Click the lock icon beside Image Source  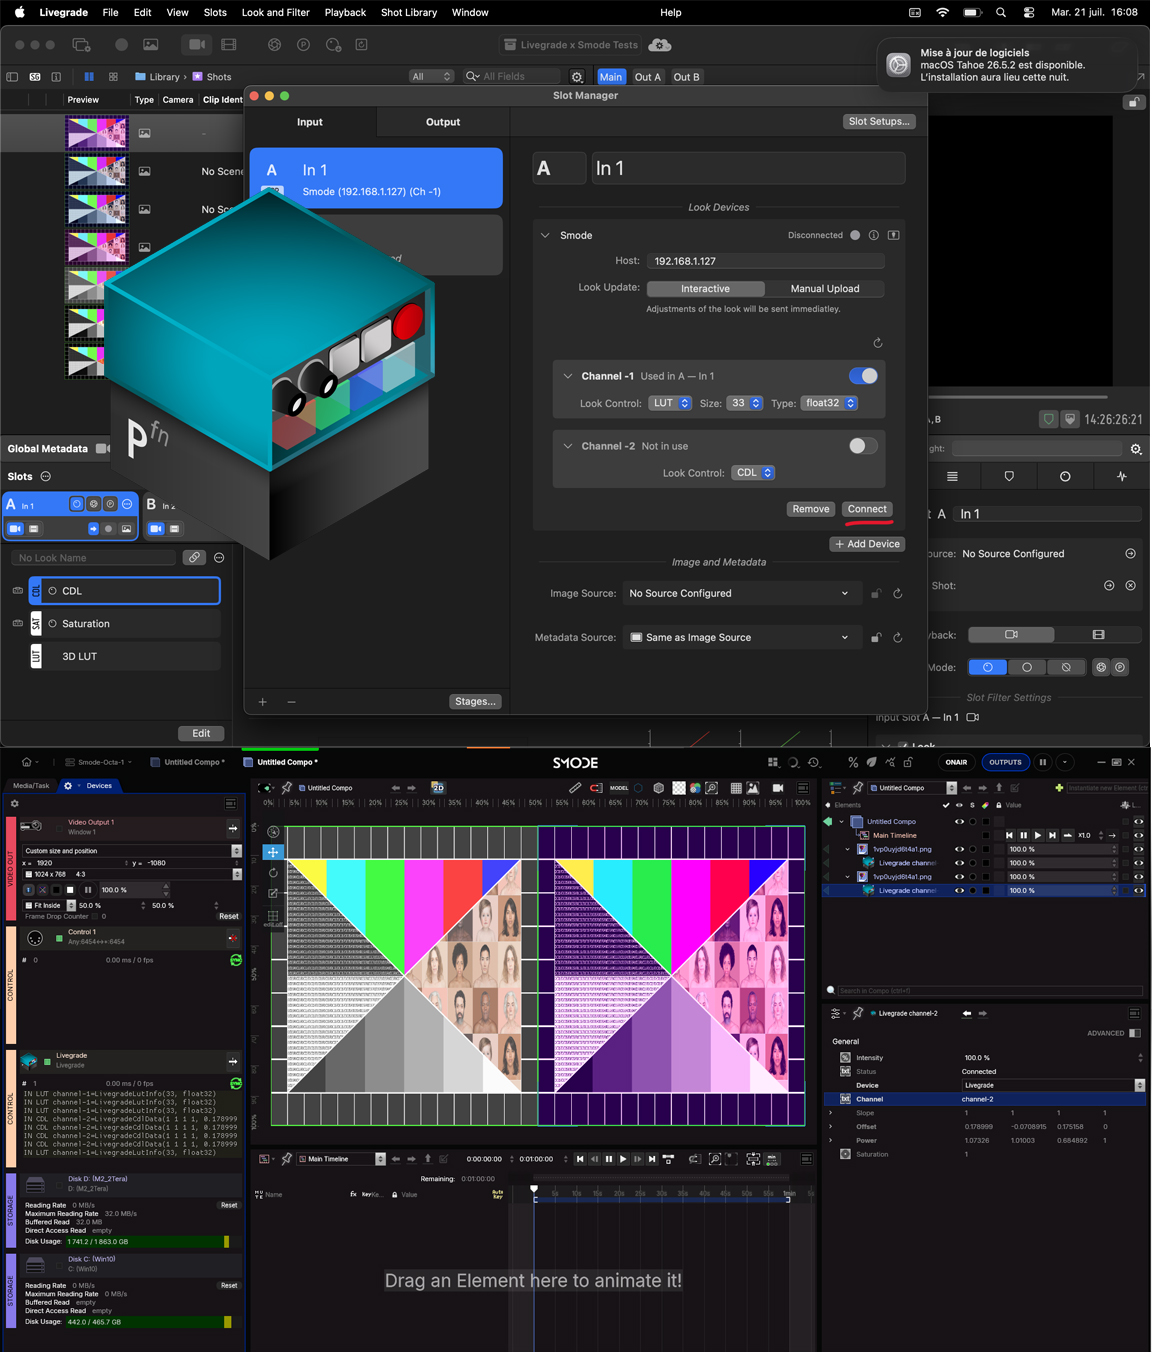pos(876,594)
